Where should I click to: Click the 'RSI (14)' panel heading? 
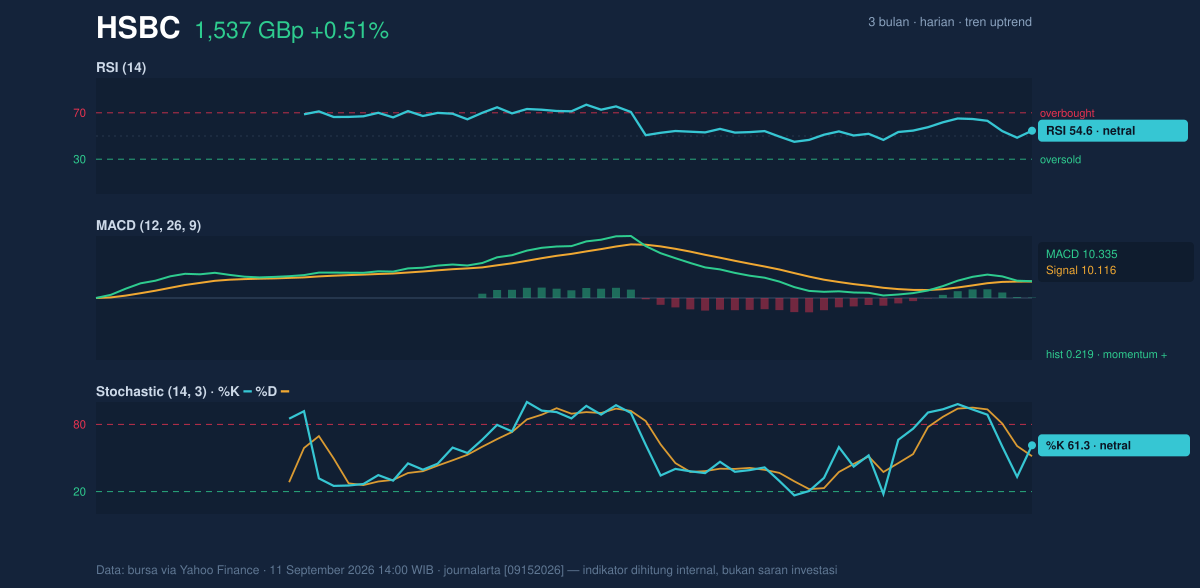(121, 67)
